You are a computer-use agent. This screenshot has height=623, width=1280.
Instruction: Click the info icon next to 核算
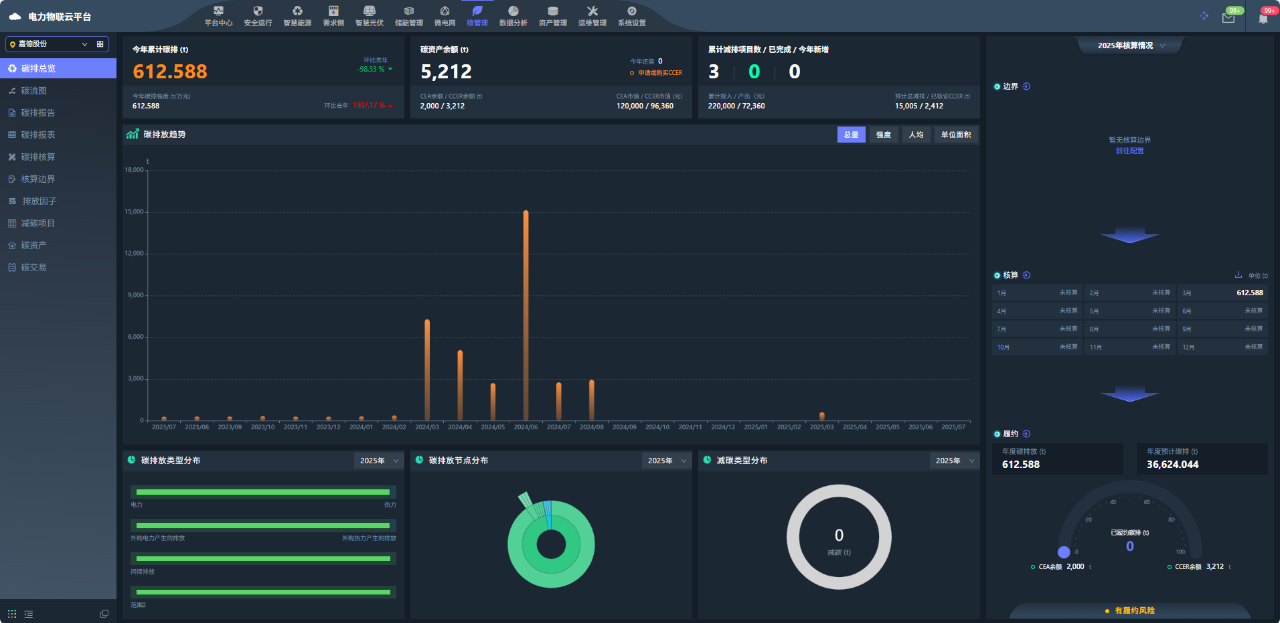pyautogui.click(x=1027, y=275)
